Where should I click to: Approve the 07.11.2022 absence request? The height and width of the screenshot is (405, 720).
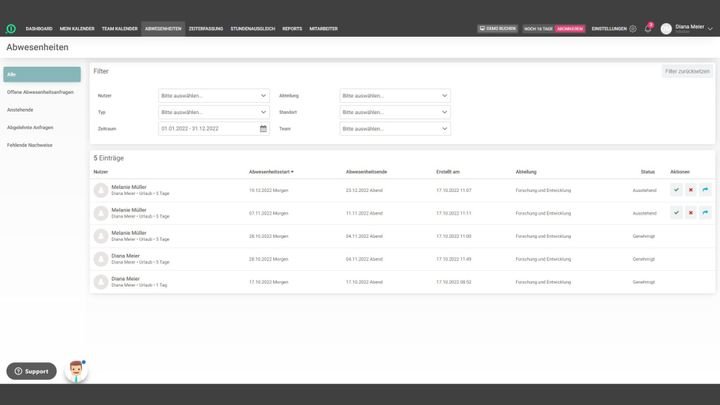point(677,212)
